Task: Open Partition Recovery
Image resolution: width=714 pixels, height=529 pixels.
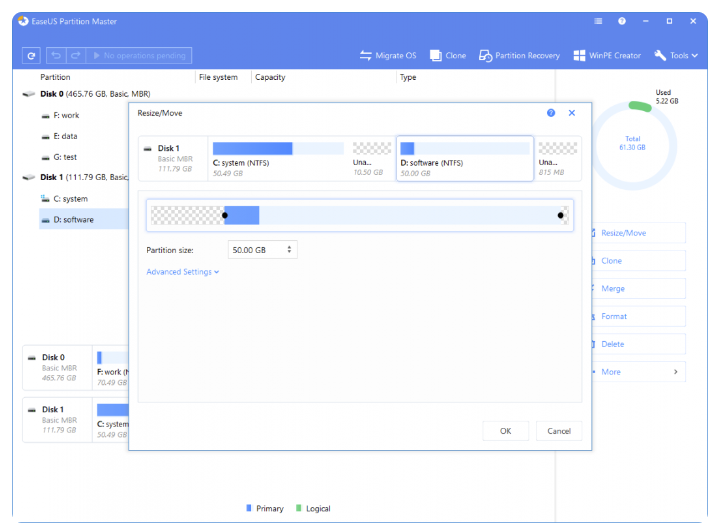Action: [x=519, y=56]
